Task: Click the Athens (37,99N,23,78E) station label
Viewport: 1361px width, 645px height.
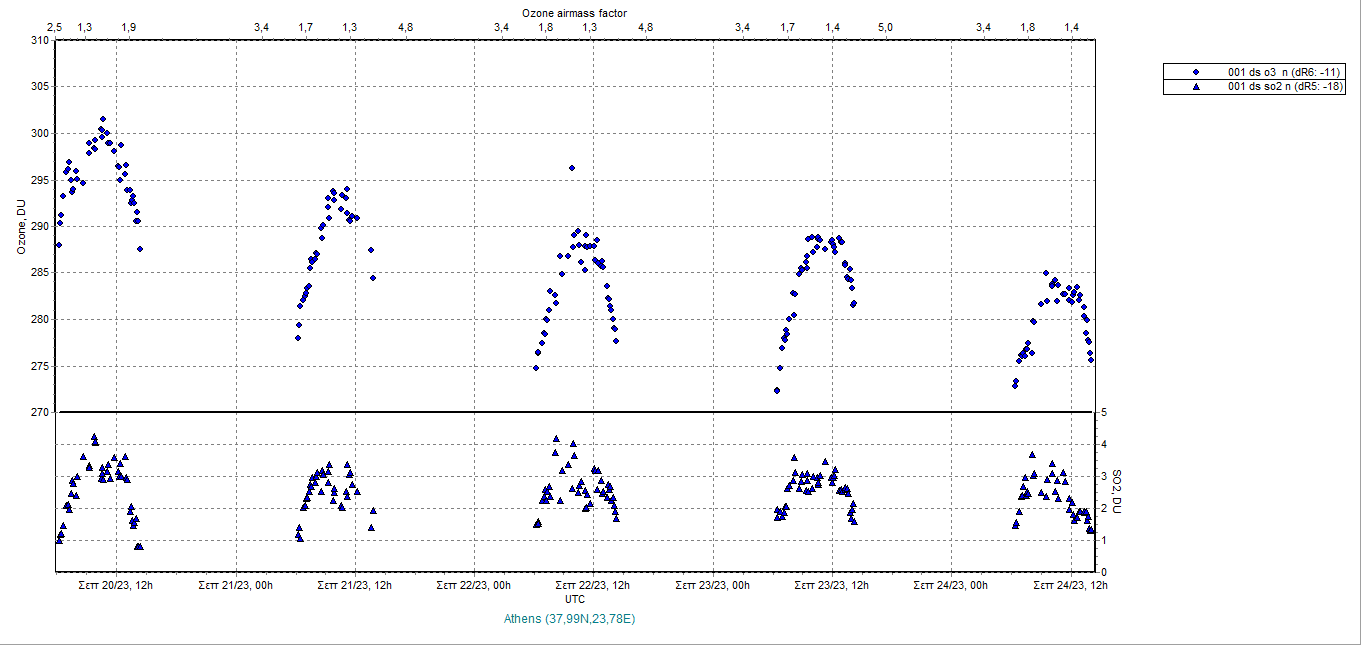Action: point(570,619)
